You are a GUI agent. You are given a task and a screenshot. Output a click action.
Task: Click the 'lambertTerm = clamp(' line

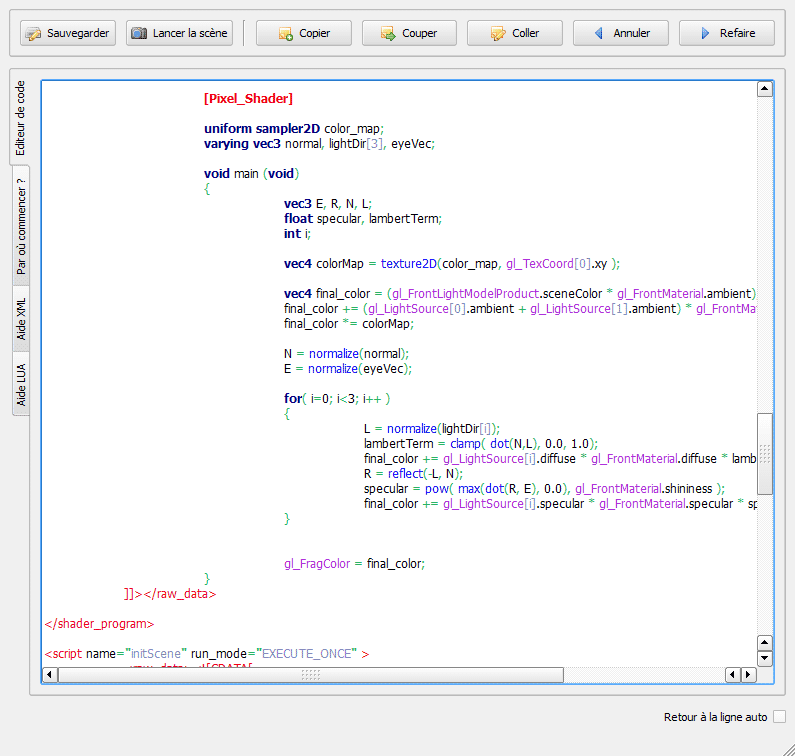pyautogui.click(x=481, y=444)
